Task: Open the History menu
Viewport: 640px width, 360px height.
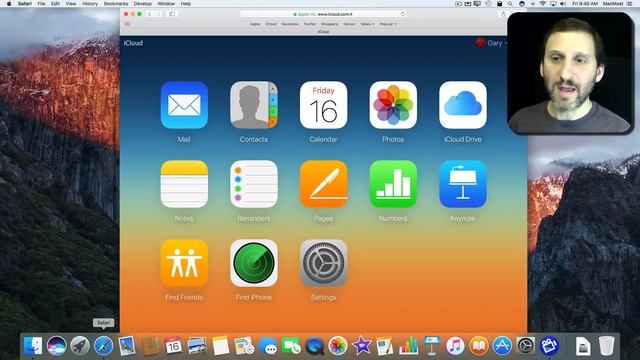Action: 90,4
